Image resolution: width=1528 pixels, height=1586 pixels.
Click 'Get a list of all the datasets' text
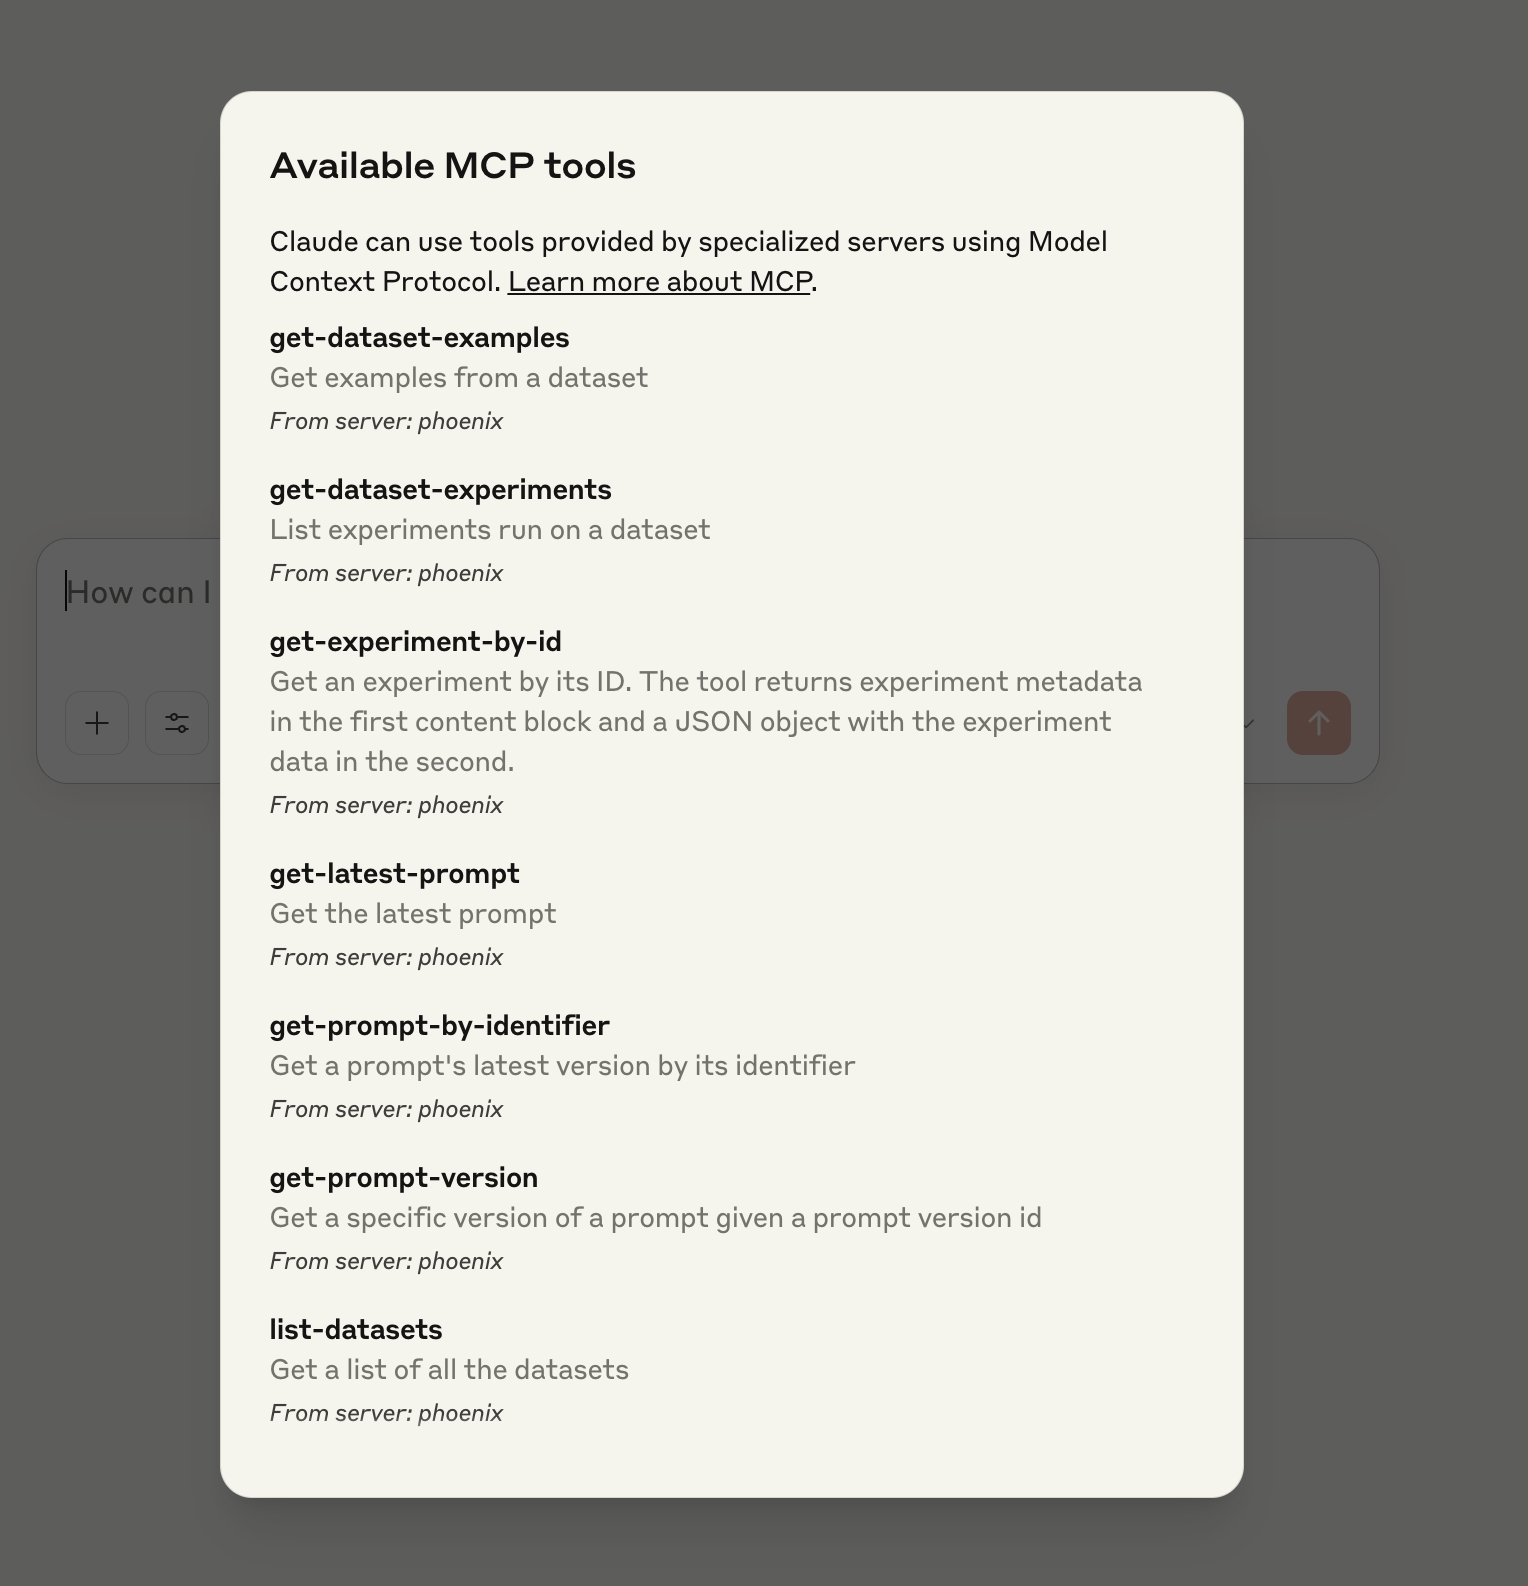click(x=449, y=1370)
